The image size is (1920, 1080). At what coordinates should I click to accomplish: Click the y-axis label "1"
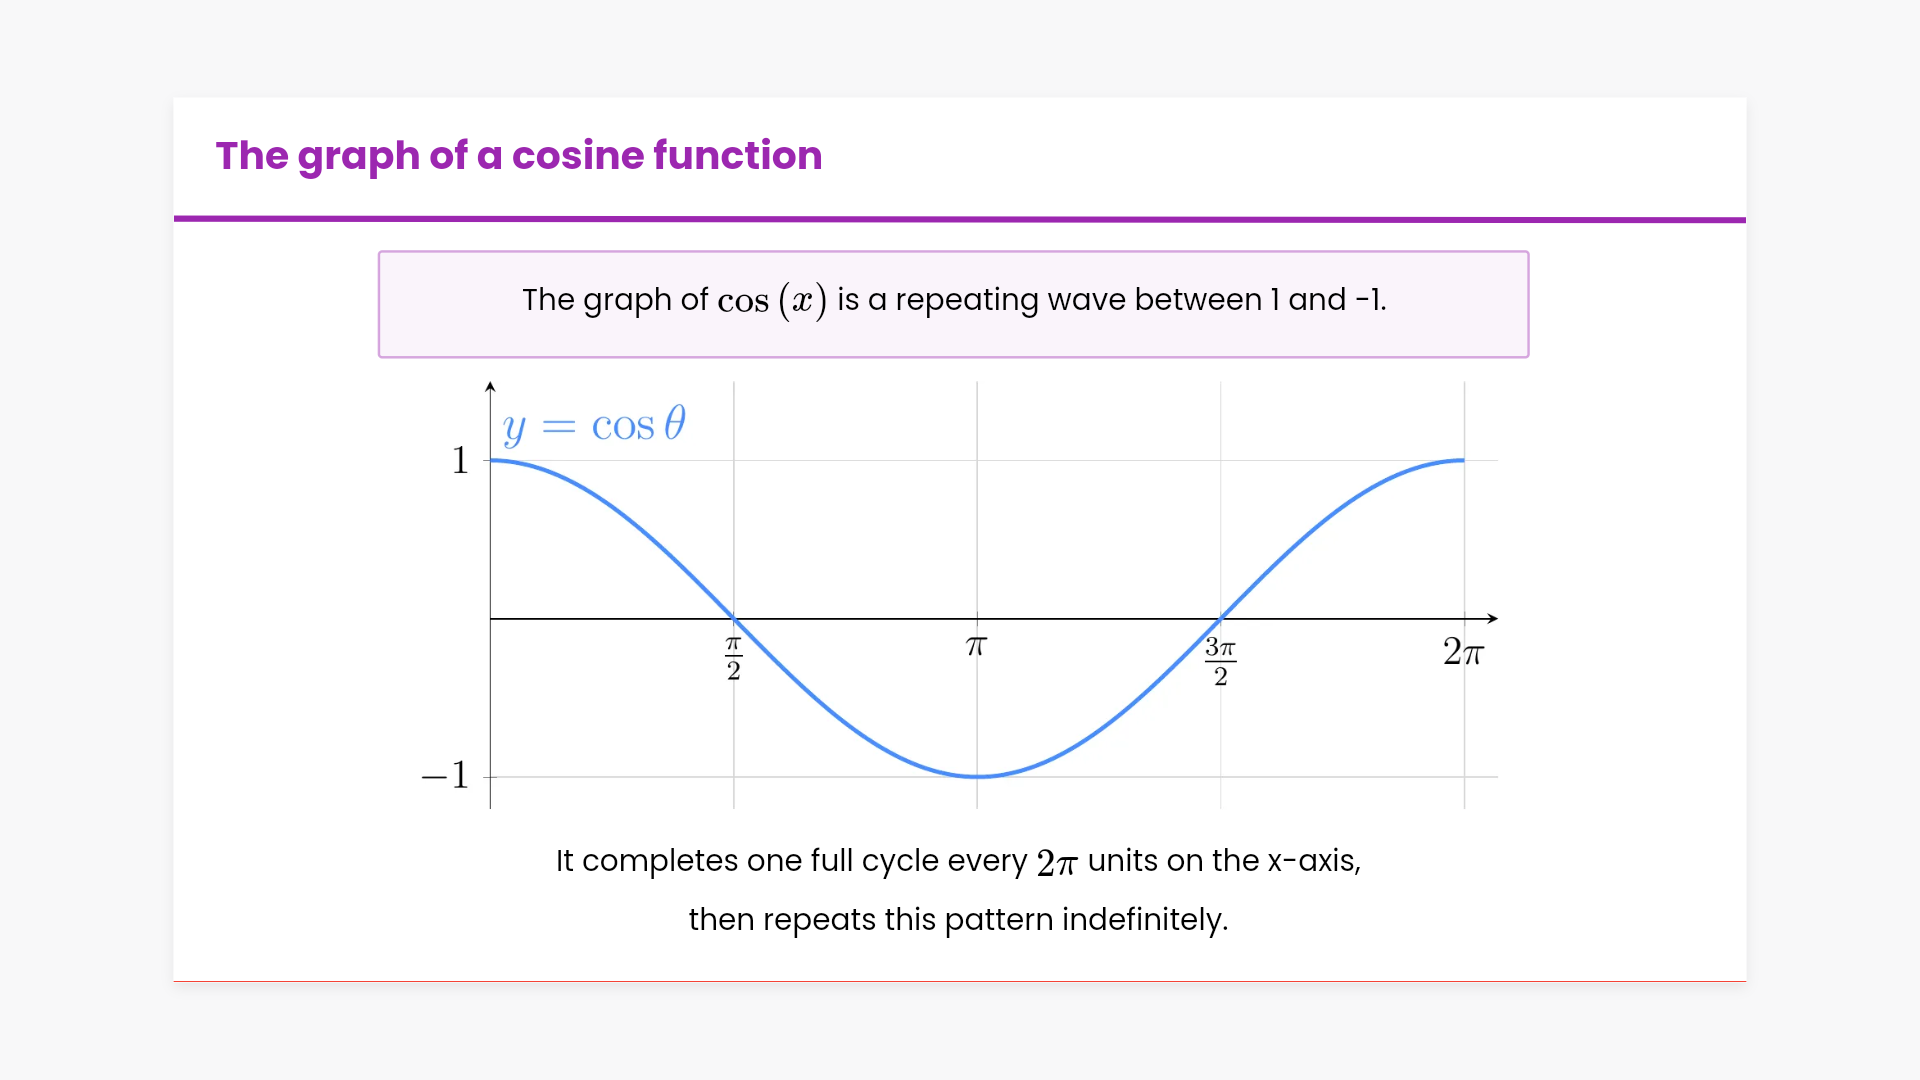[460, 460]
